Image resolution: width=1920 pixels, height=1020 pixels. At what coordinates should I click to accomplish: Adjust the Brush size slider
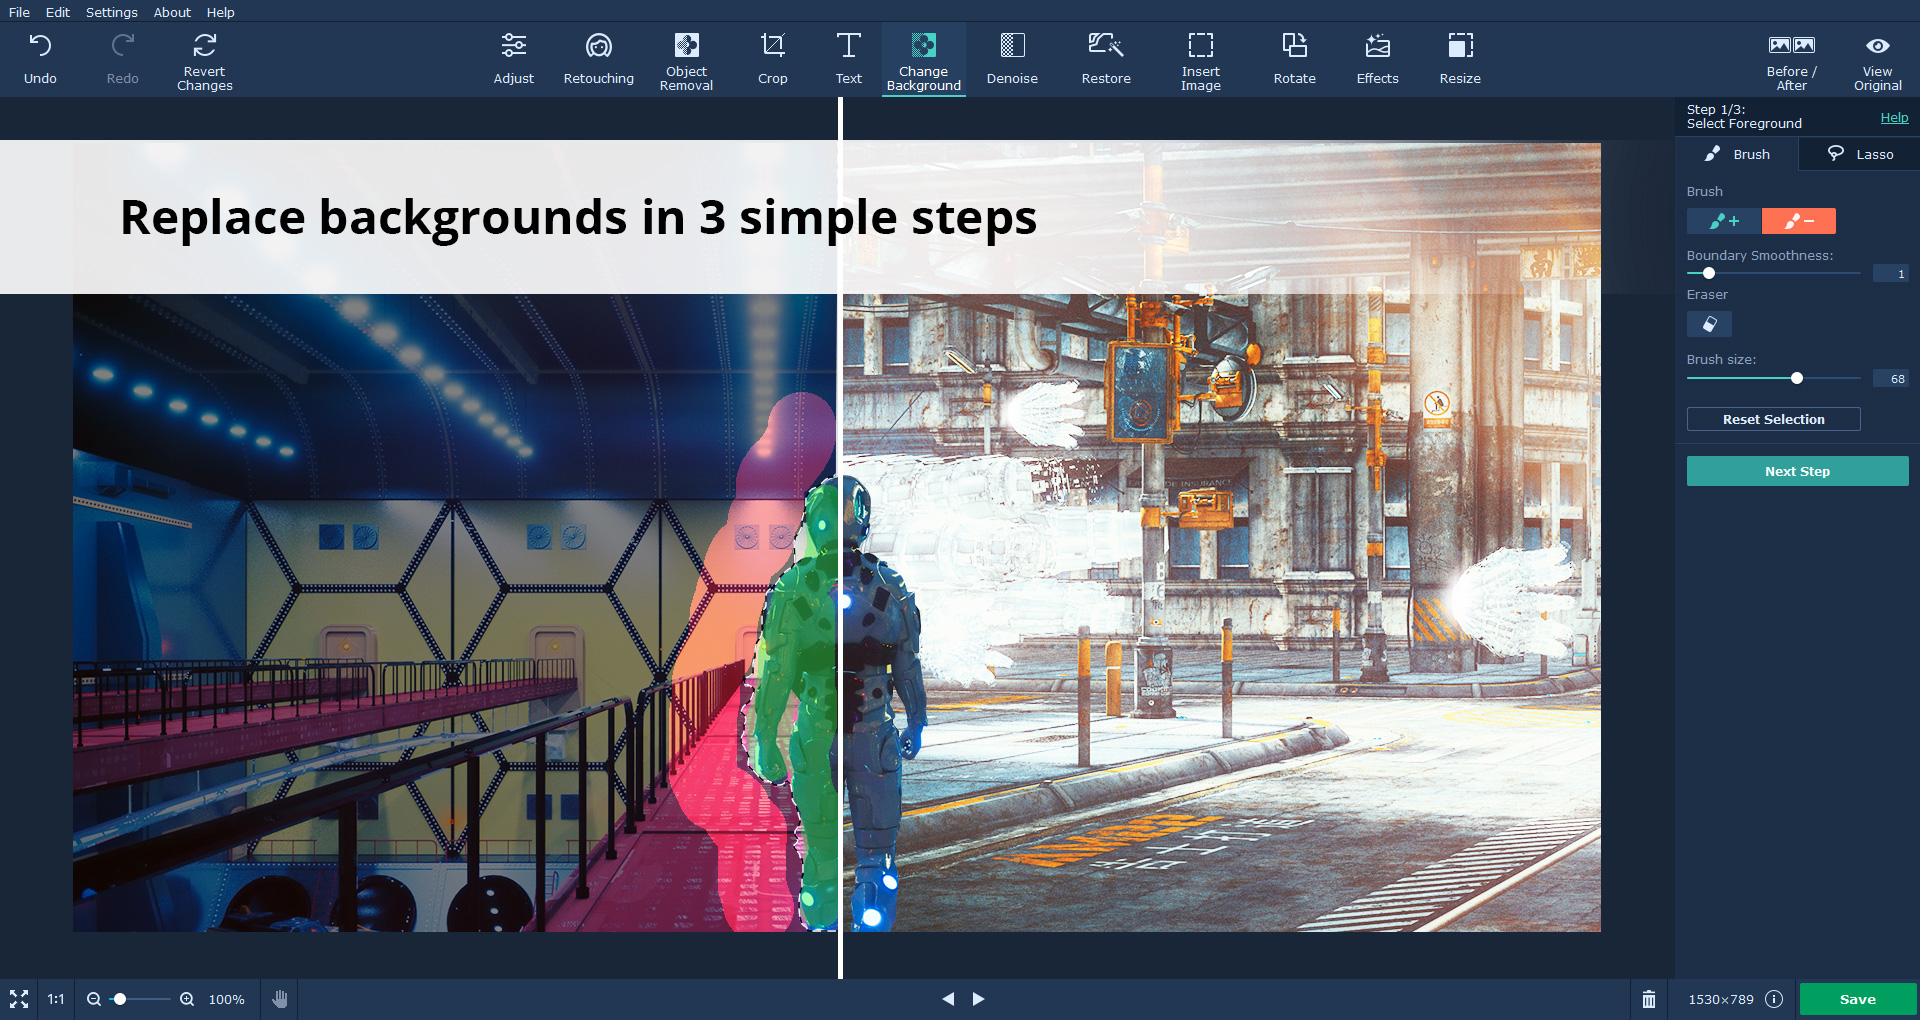(1797, 378)
